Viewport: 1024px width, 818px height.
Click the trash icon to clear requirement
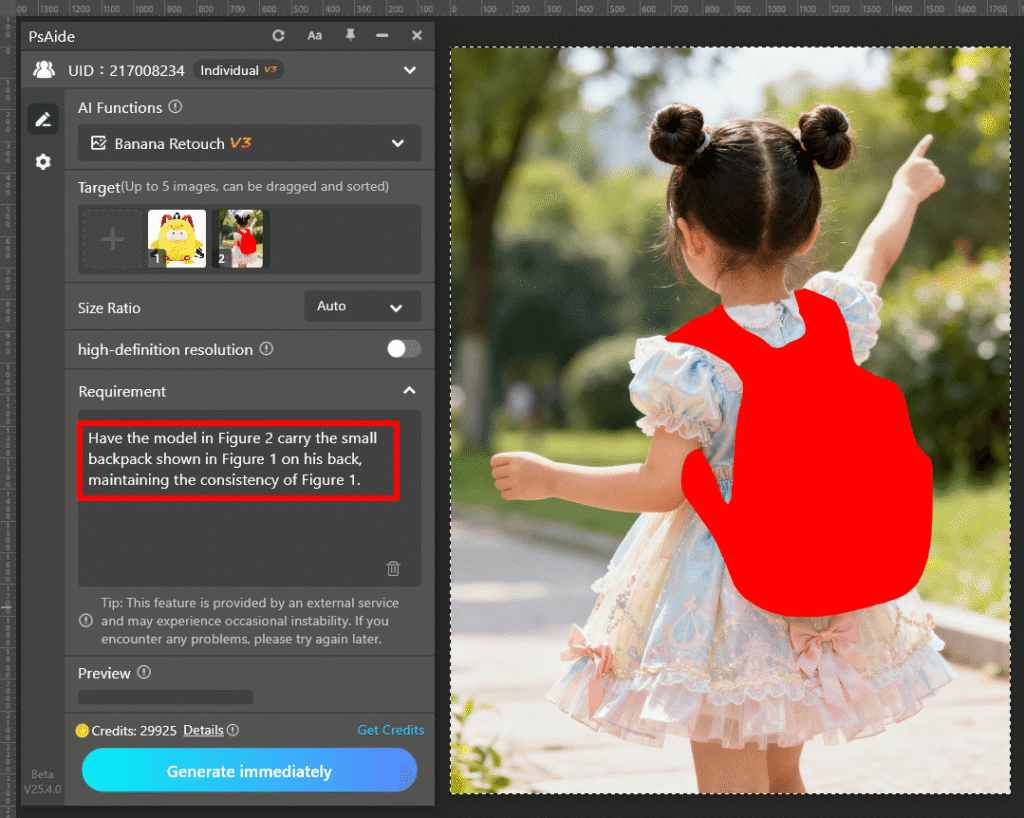[393, 568]
